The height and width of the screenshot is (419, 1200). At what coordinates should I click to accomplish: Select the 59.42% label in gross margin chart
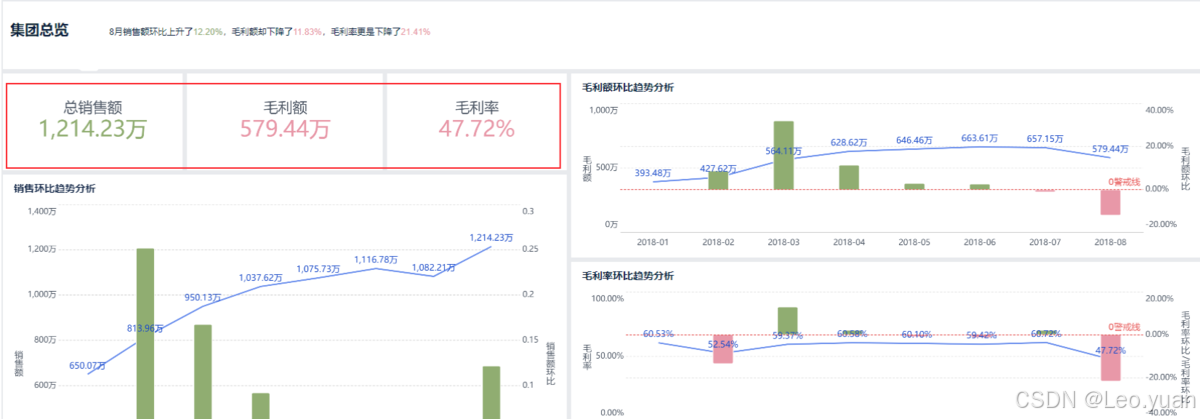tap(983, 335)
